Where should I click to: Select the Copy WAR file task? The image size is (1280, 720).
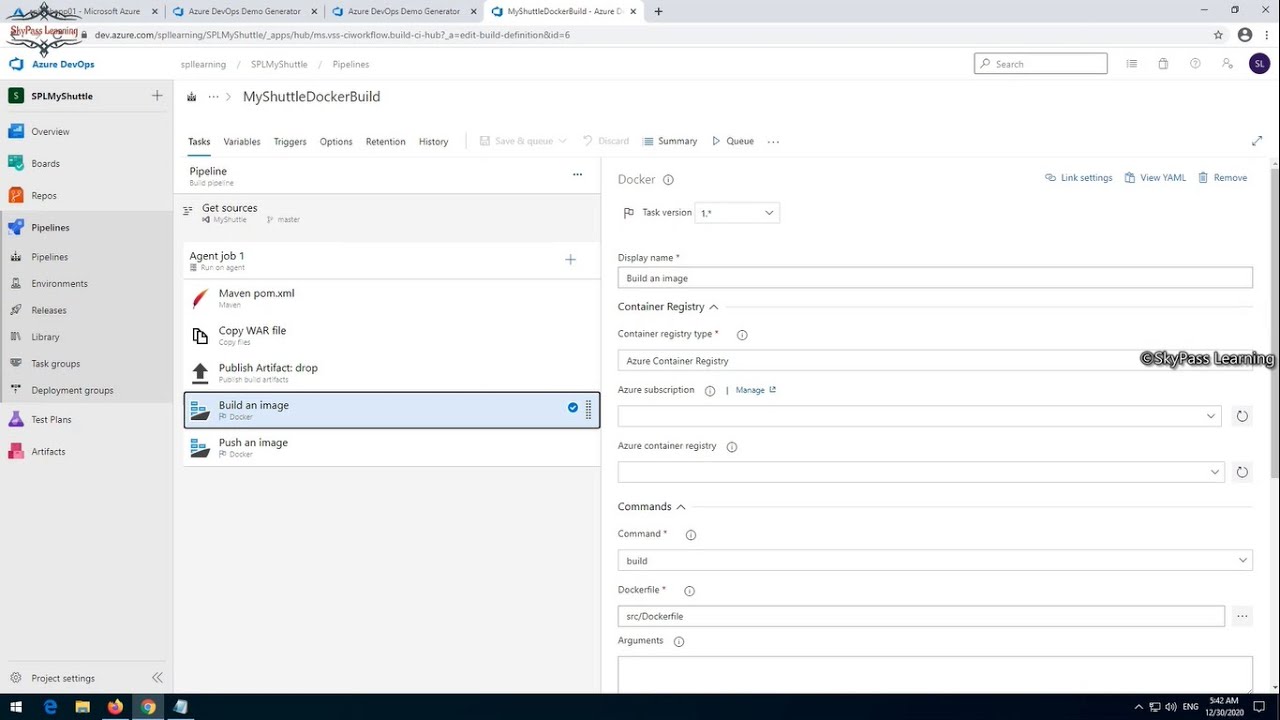point(392,335)
